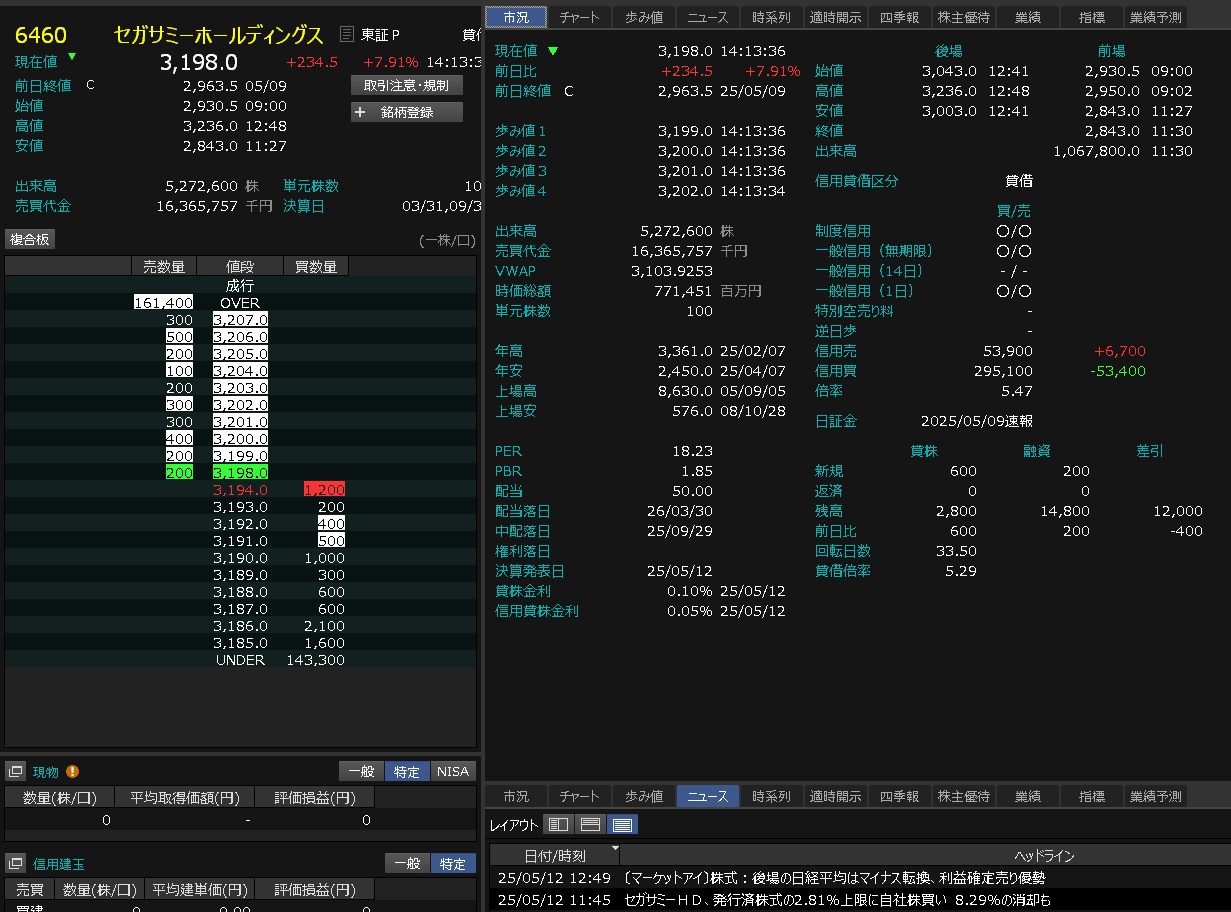Toggle 特定 account in 現物 section
1231x912 pixels.
pos(407,771)
